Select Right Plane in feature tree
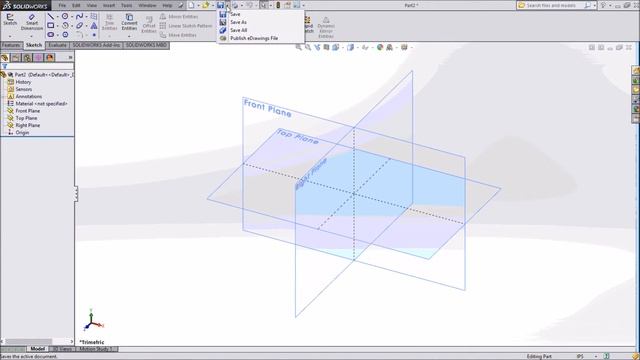This screenshot has width=640, height=360. [x=28, y=125]
